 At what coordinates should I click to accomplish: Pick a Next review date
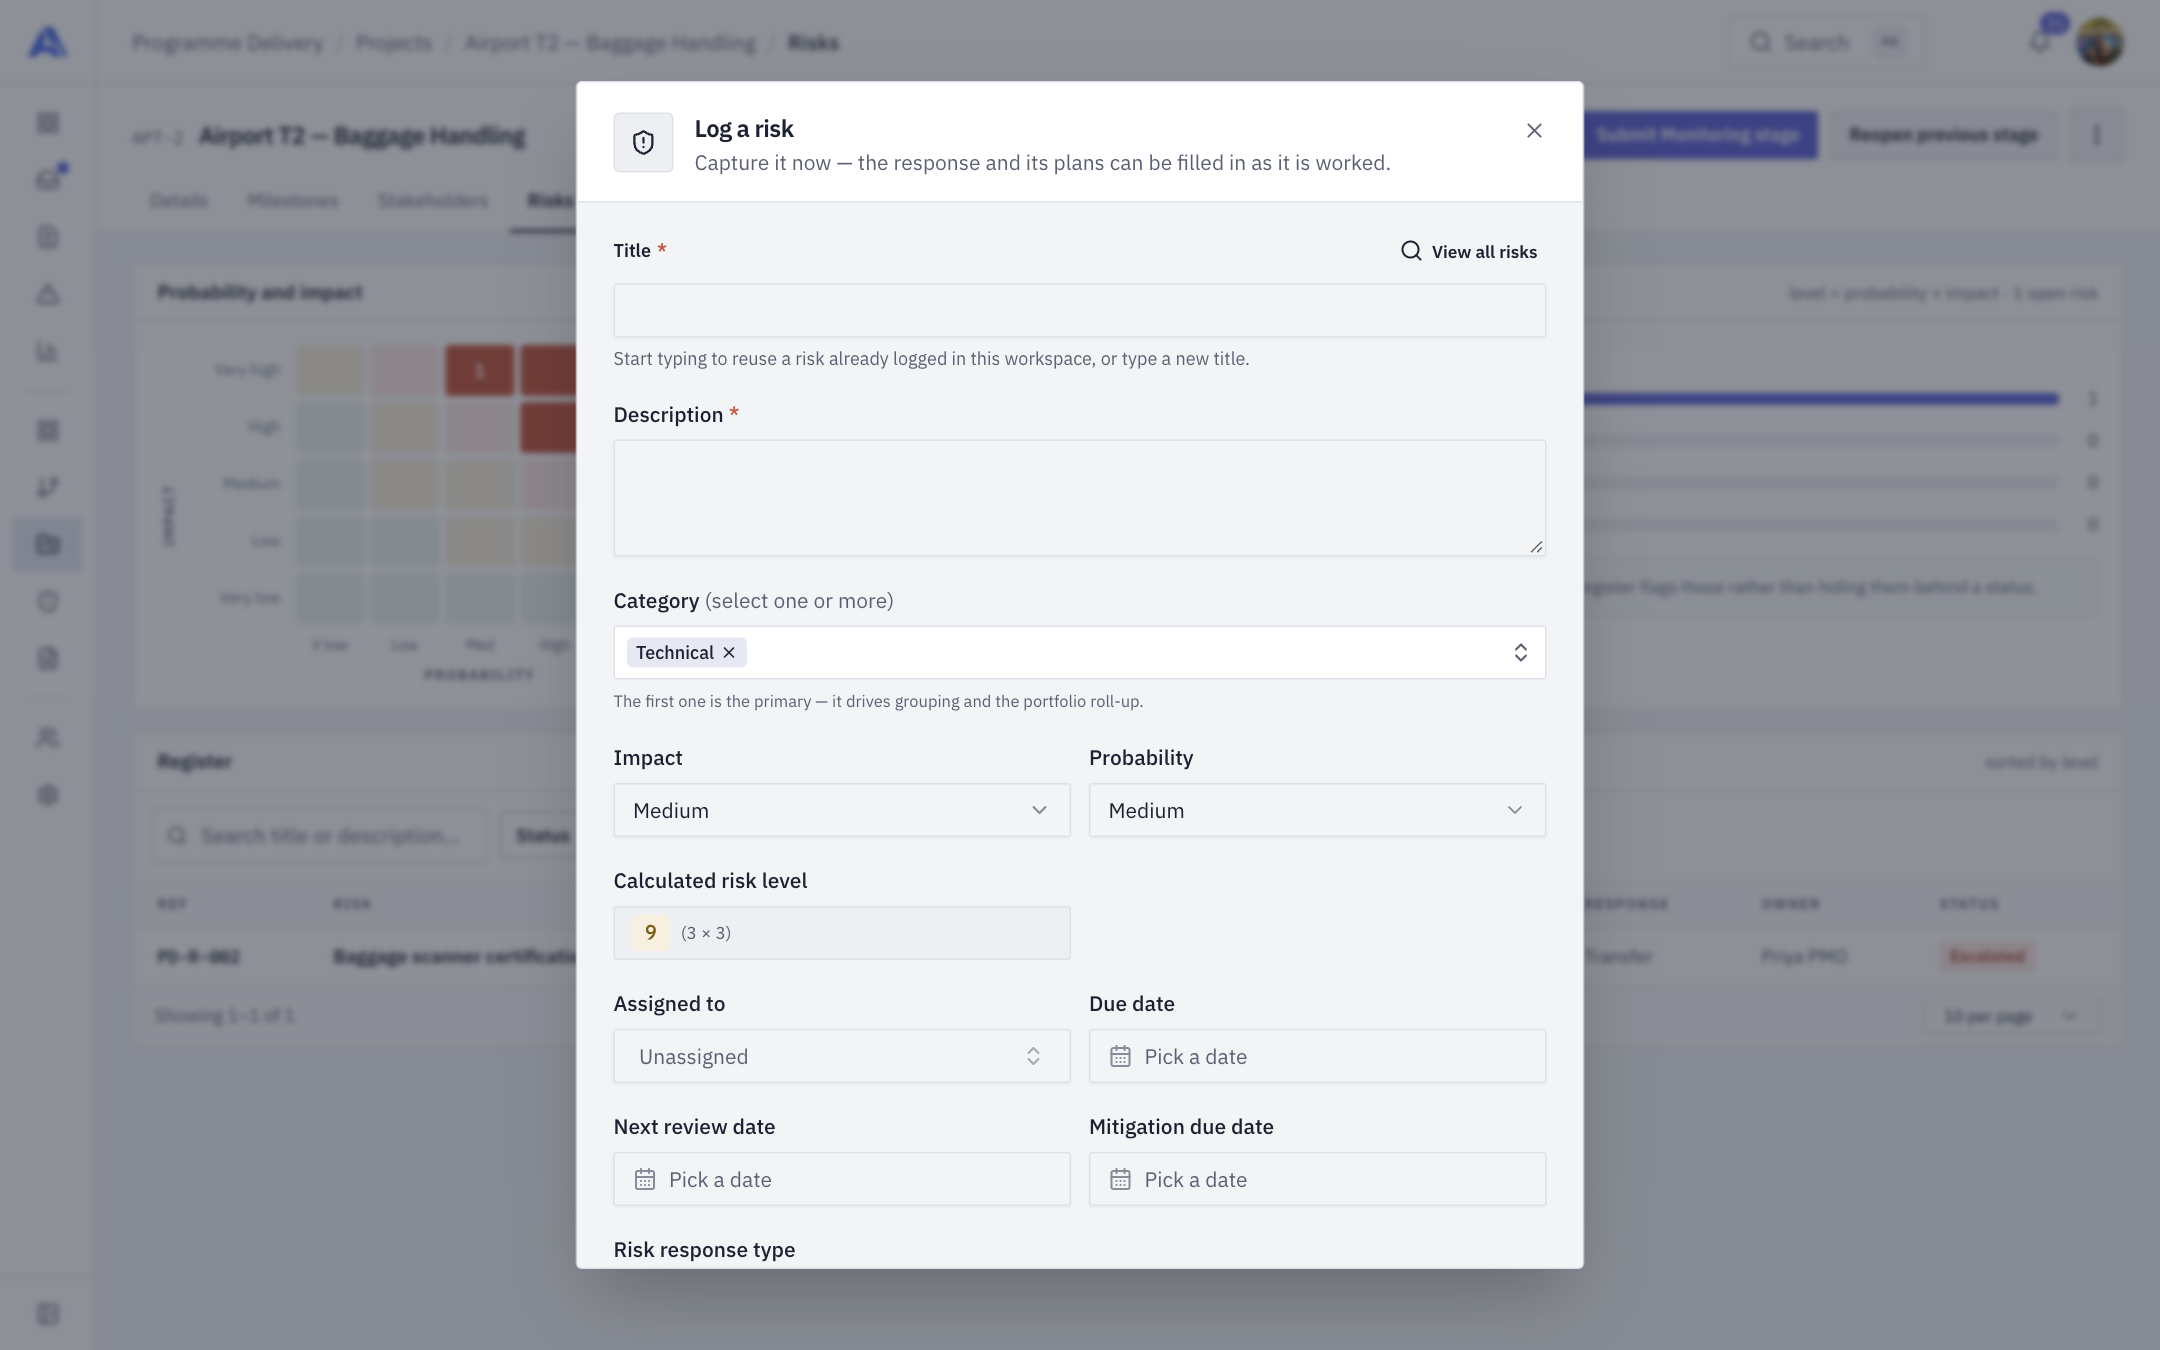point(842,1179)
